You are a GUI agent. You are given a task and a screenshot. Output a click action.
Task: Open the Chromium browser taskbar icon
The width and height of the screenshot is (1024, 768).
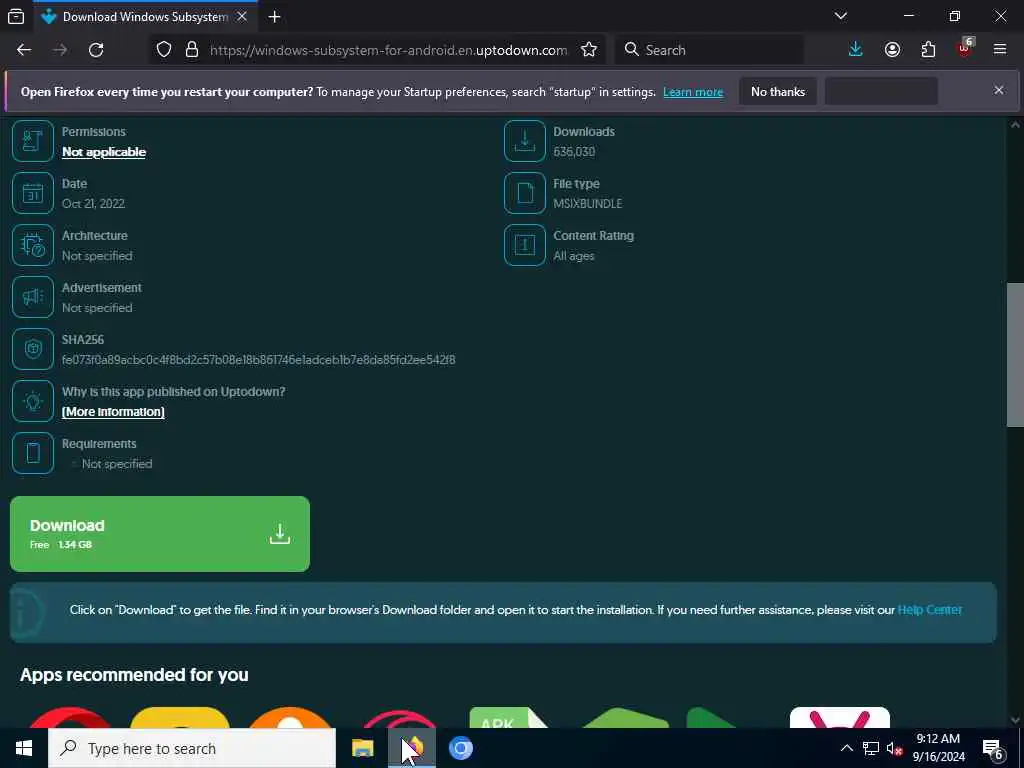(460, 748)
